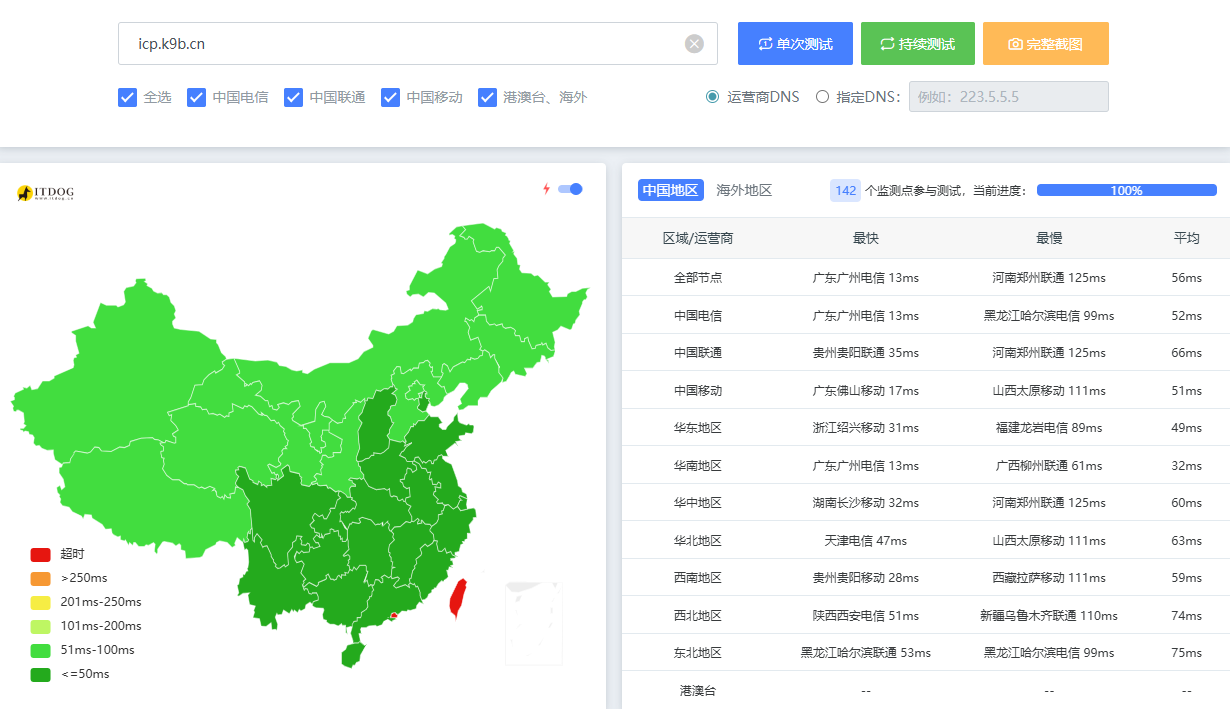The width and height of the screenshot is (1230, 709).
Task: Click 陕西西安电信 51ms cell
Action: point(865,615)
